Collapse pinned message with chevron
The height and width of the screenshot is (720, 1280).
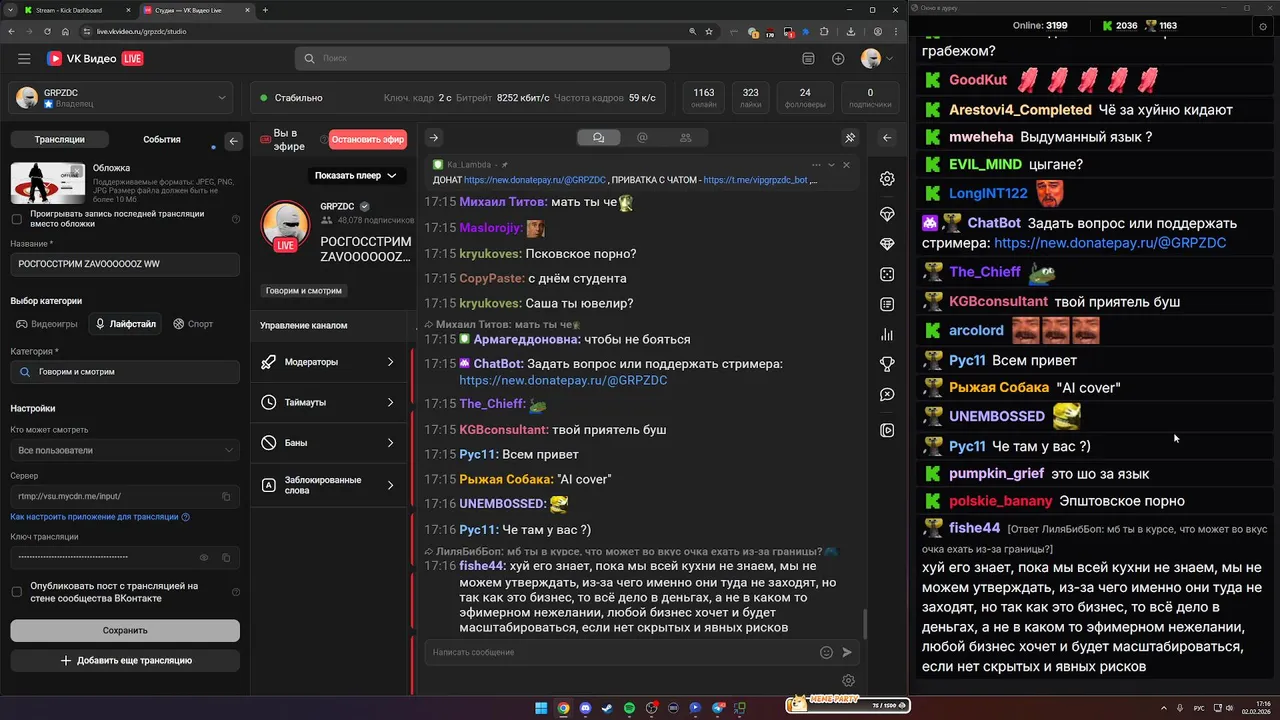(x=831, y=165)
